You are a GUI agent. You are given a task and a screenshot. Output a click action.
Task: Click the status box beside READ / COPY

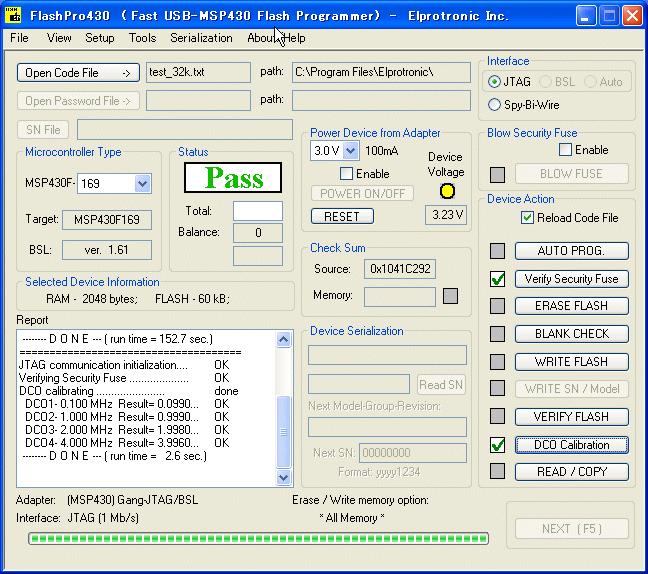(x=497, y=472)
